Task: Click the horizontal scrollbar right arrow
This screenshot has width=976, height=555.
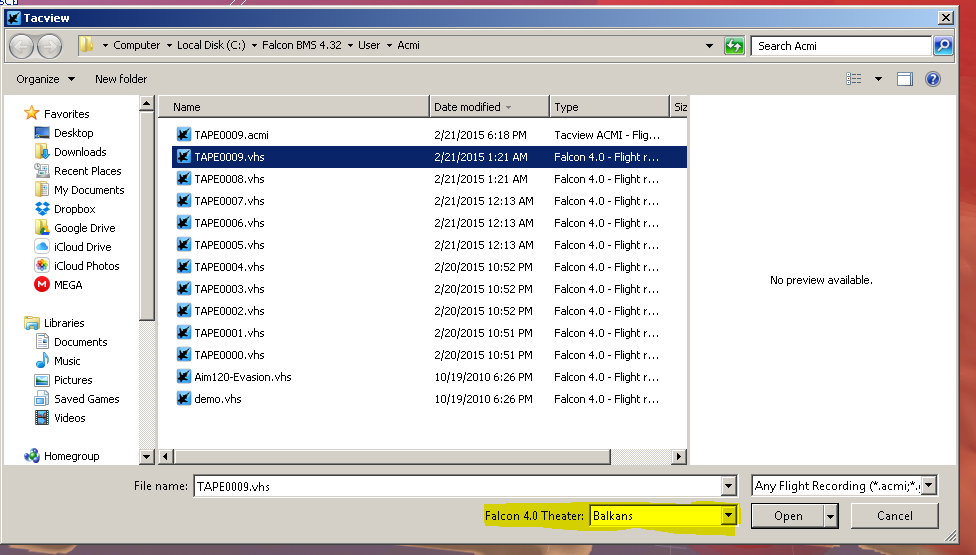Action: pyautogui.click(x=679, y=457)
